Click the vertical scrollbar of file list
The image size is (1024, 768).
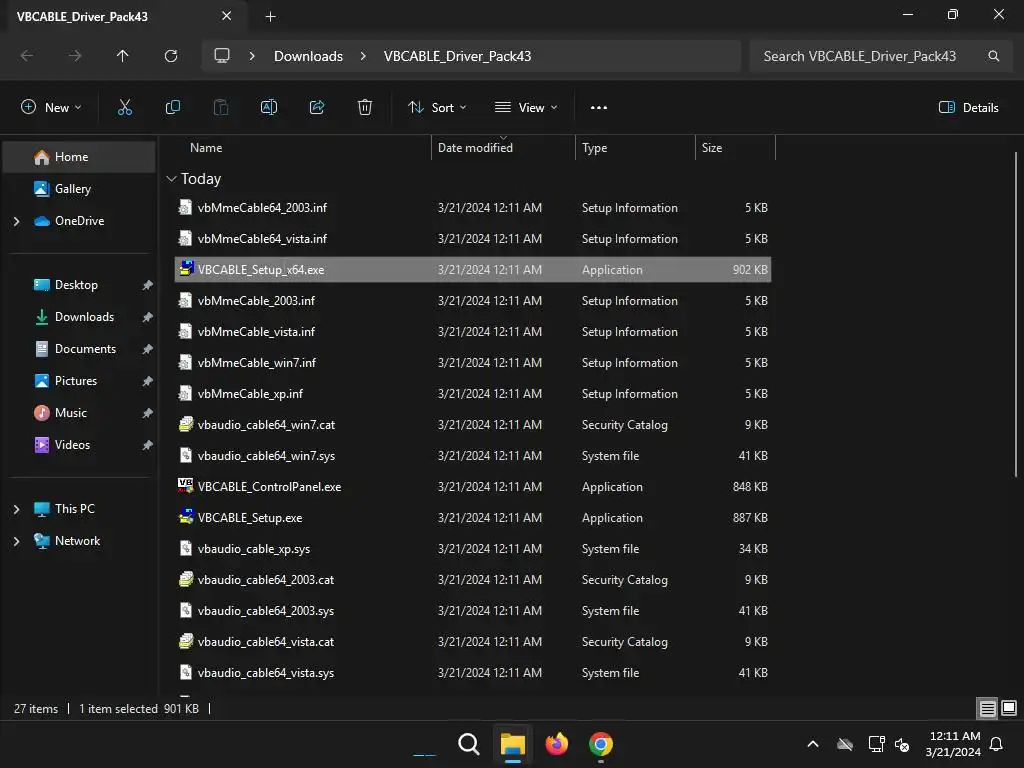tap(1016, 313)
